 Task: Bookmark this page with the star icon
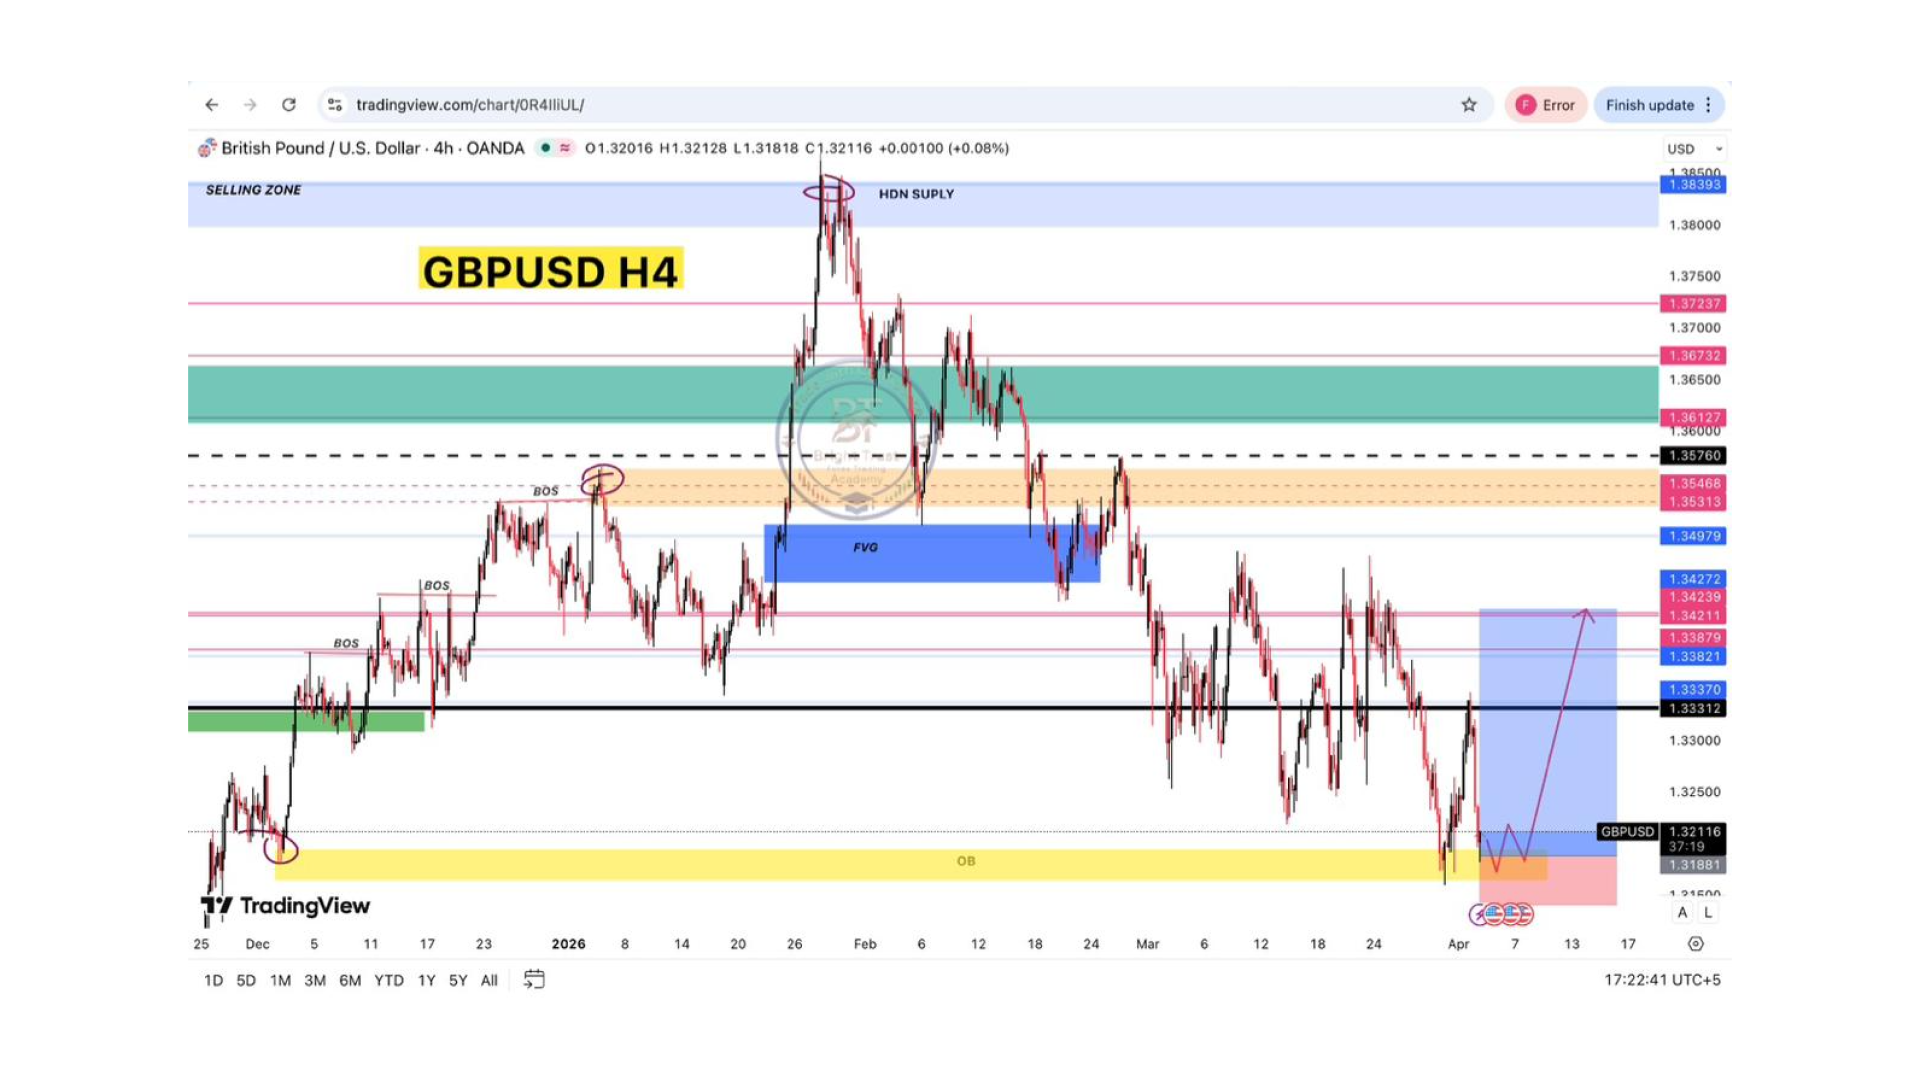(x=1469, y=105)
